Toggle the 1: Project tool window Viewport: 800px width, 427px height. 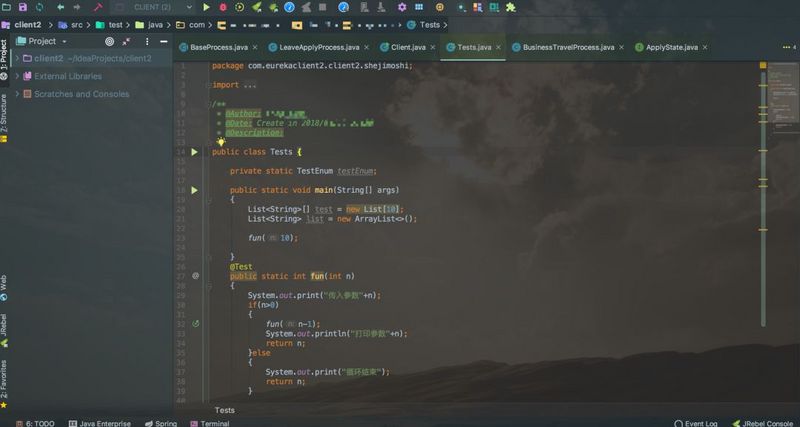point(4,58)
